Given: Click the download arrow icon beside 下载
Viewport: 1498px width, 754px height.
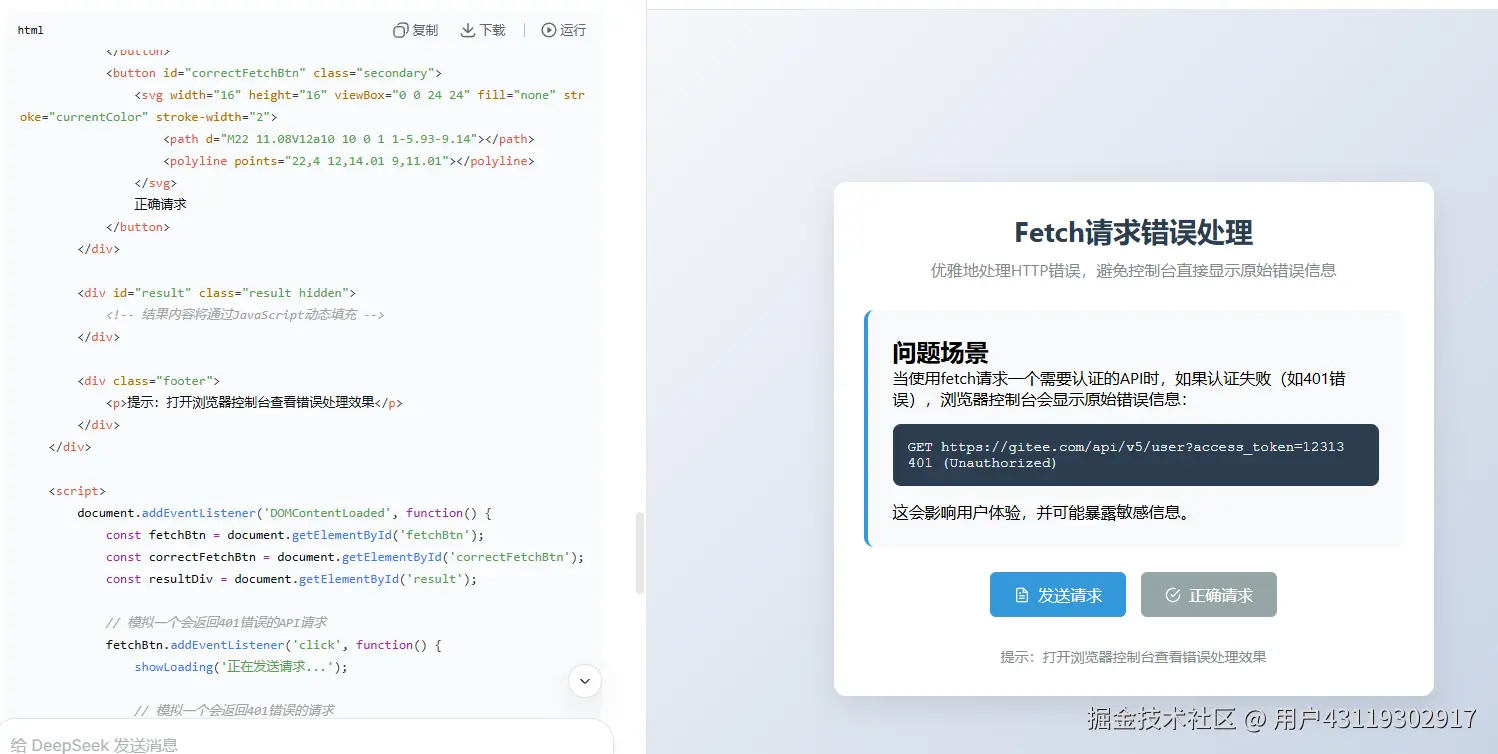Looking at the screenshot, I should coord(466,30).
